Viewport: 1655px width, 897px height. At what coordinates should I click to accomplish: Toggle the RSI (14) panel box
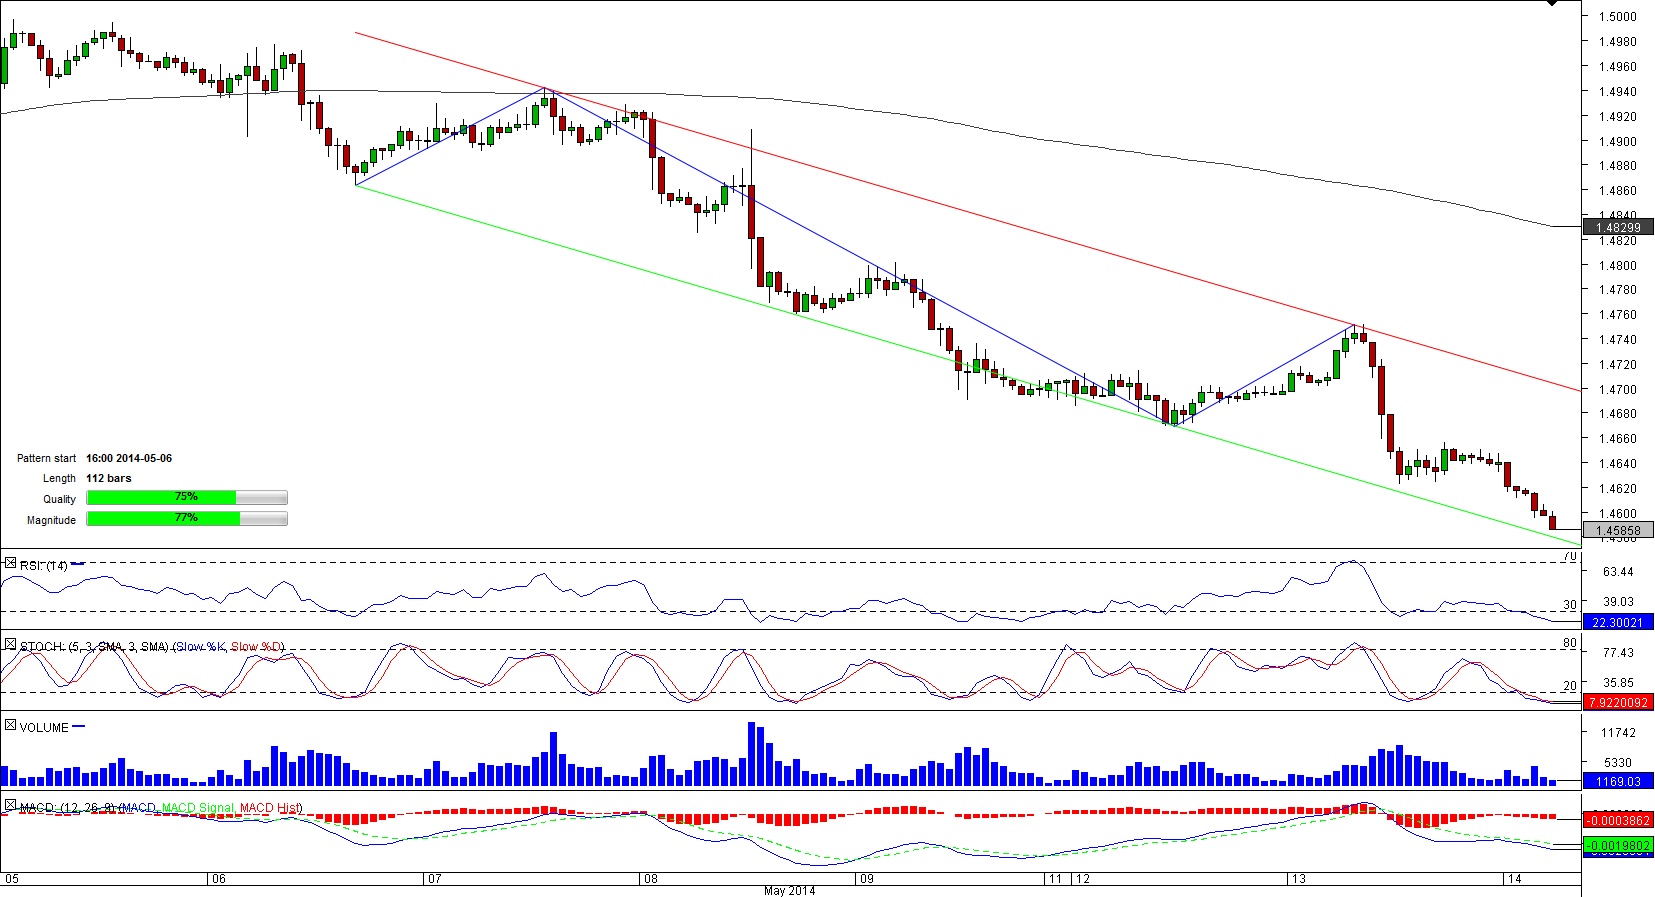[10, 564]
